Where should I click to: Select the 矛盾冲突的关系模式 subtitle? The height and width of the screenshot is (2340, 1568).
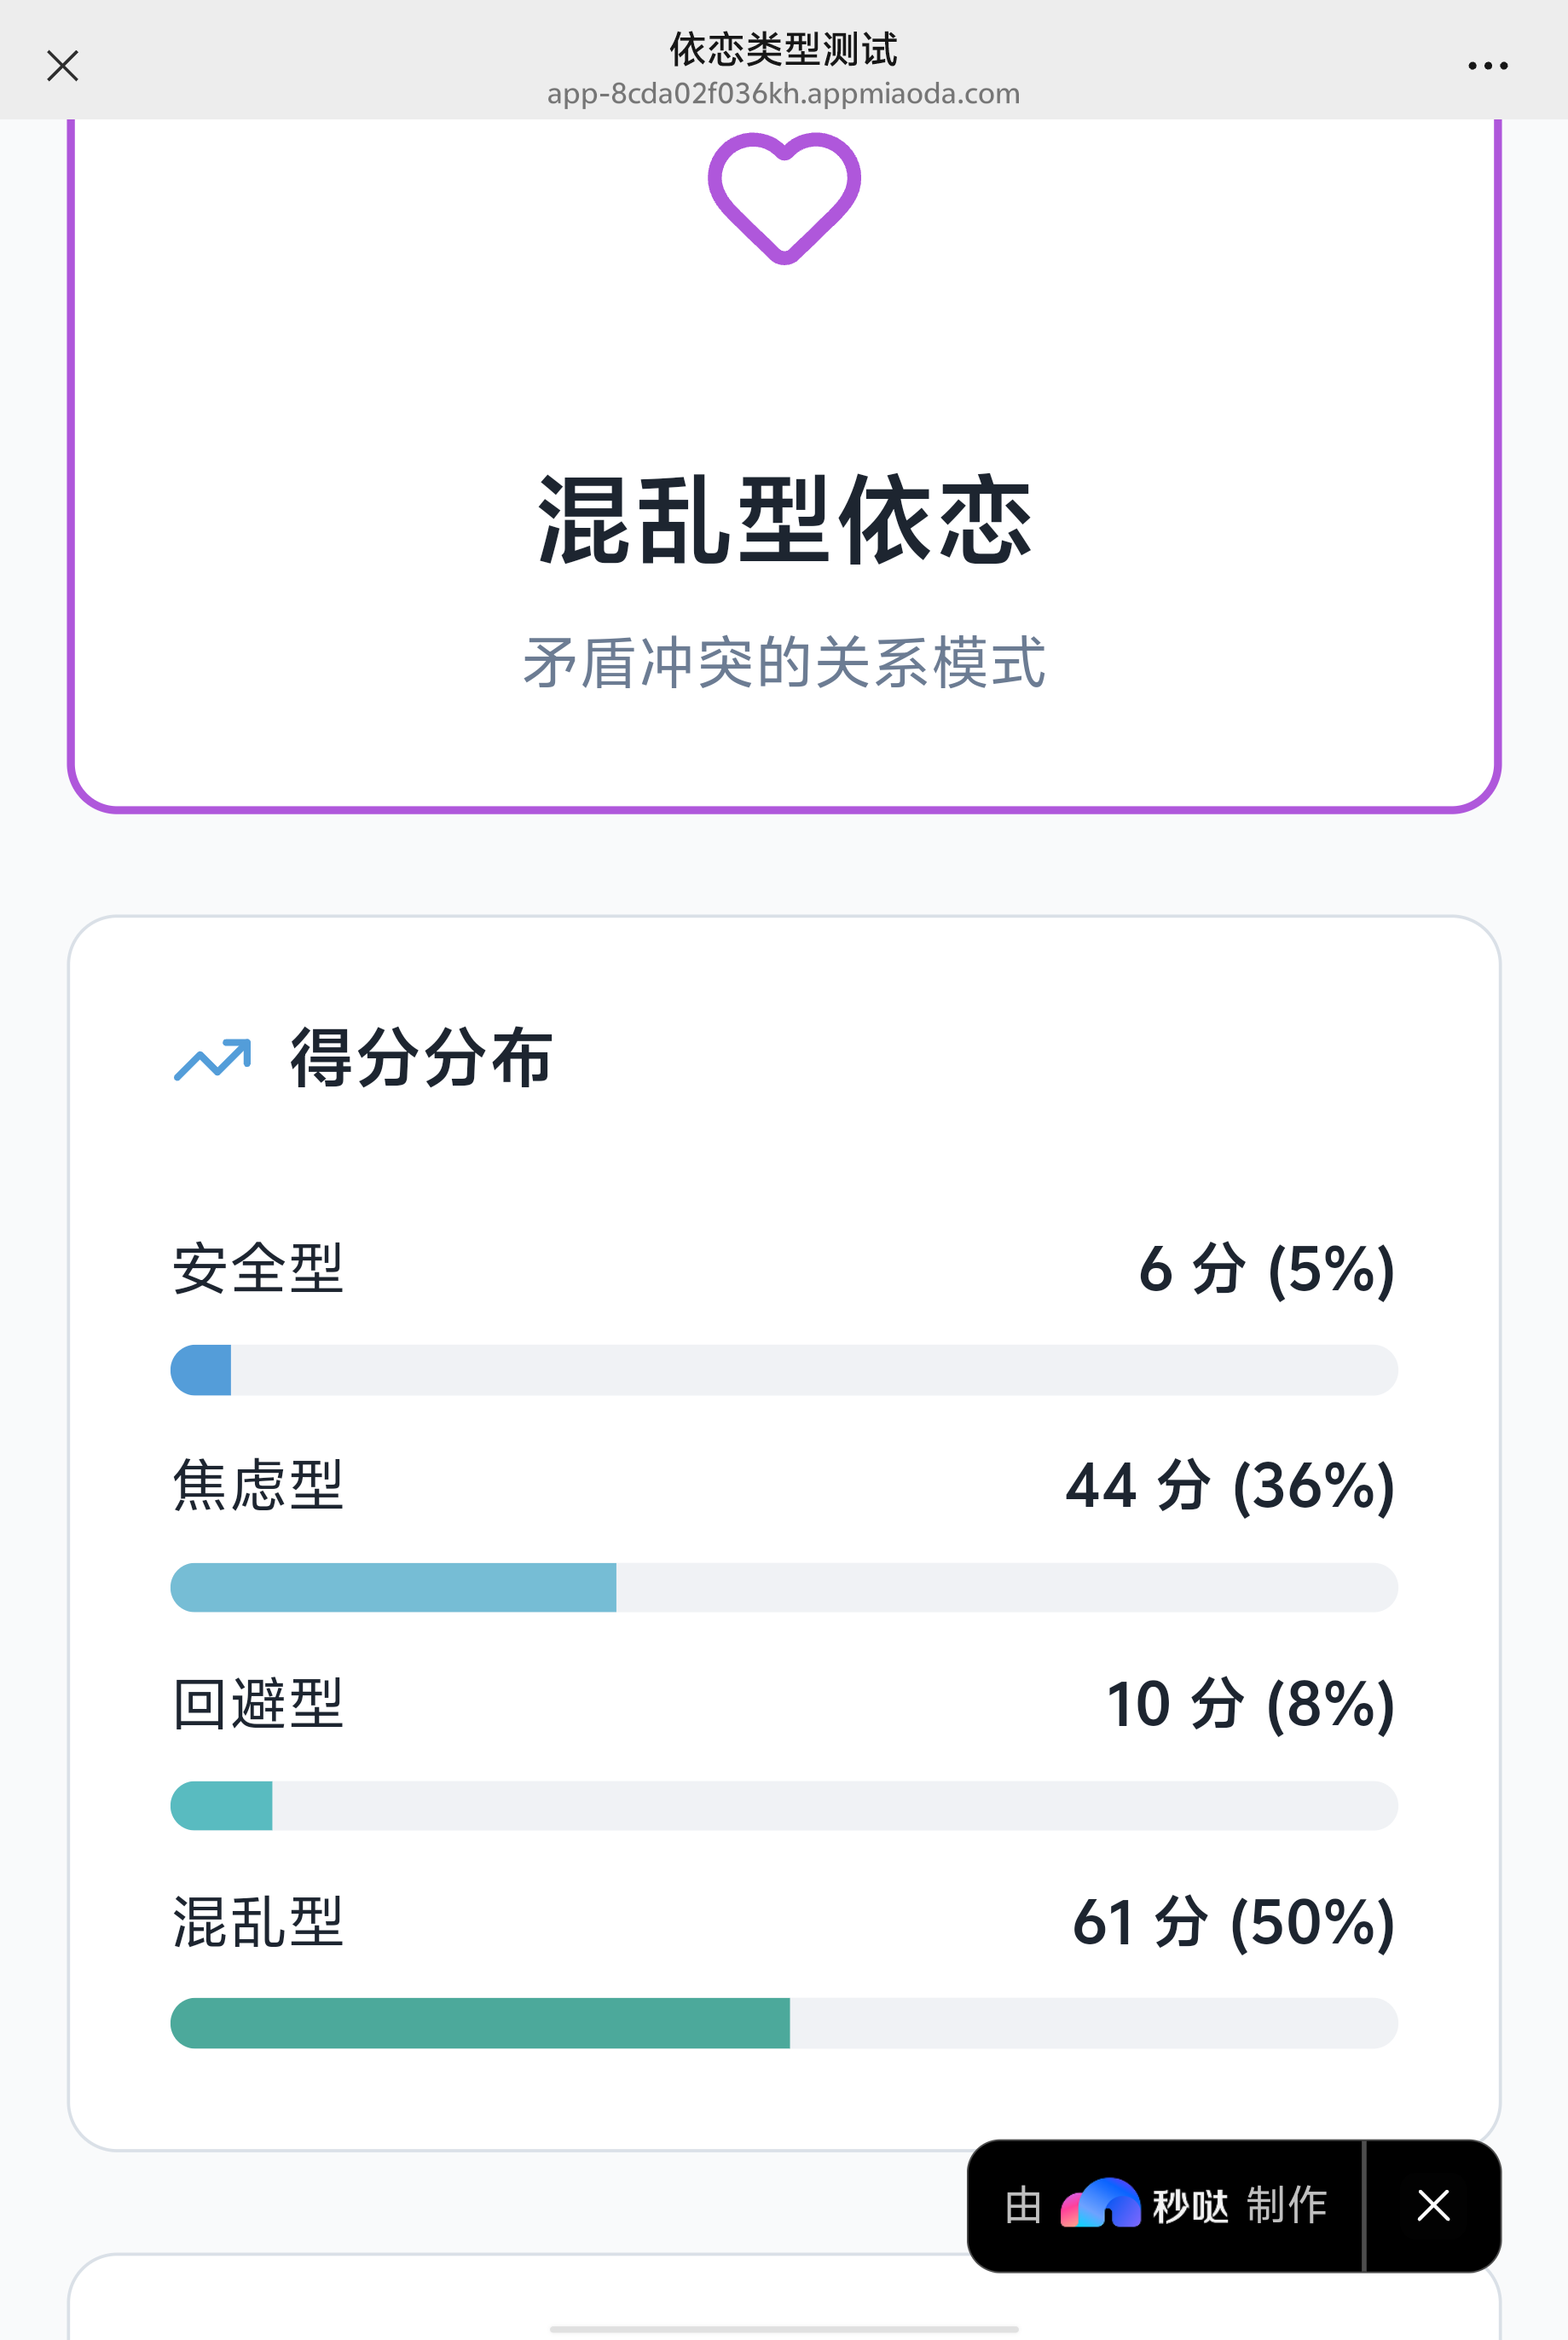click(784, 662)
